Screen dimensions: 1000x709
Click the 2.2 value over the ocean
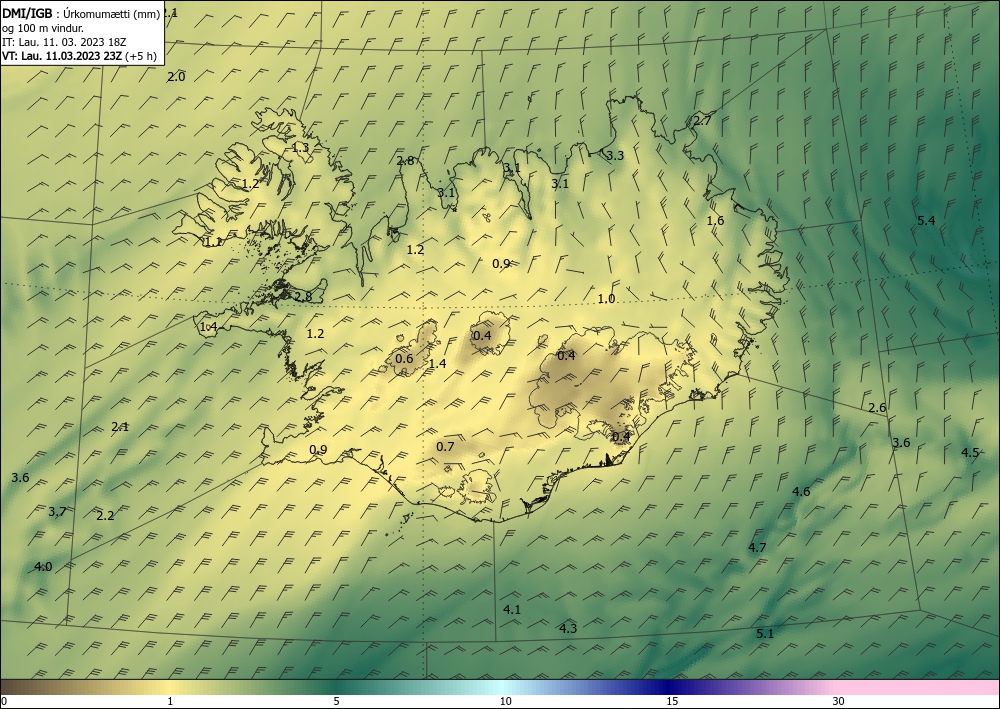click(105, 515)
